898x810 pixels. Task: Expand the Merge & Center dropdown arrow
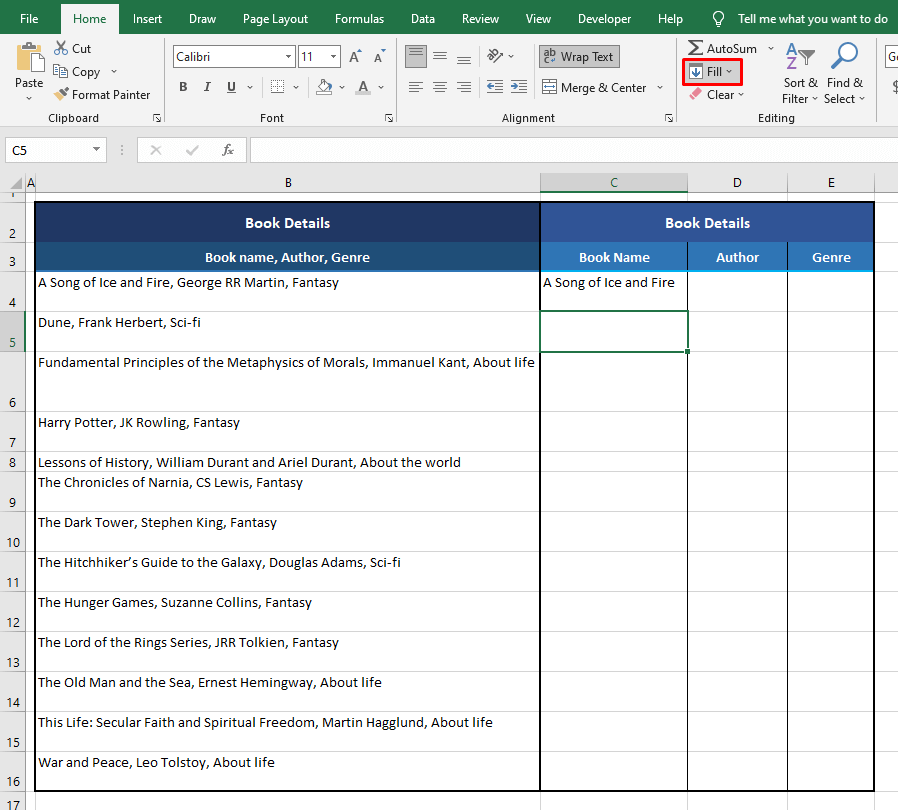pyautogui.click(x=659, y=87)
